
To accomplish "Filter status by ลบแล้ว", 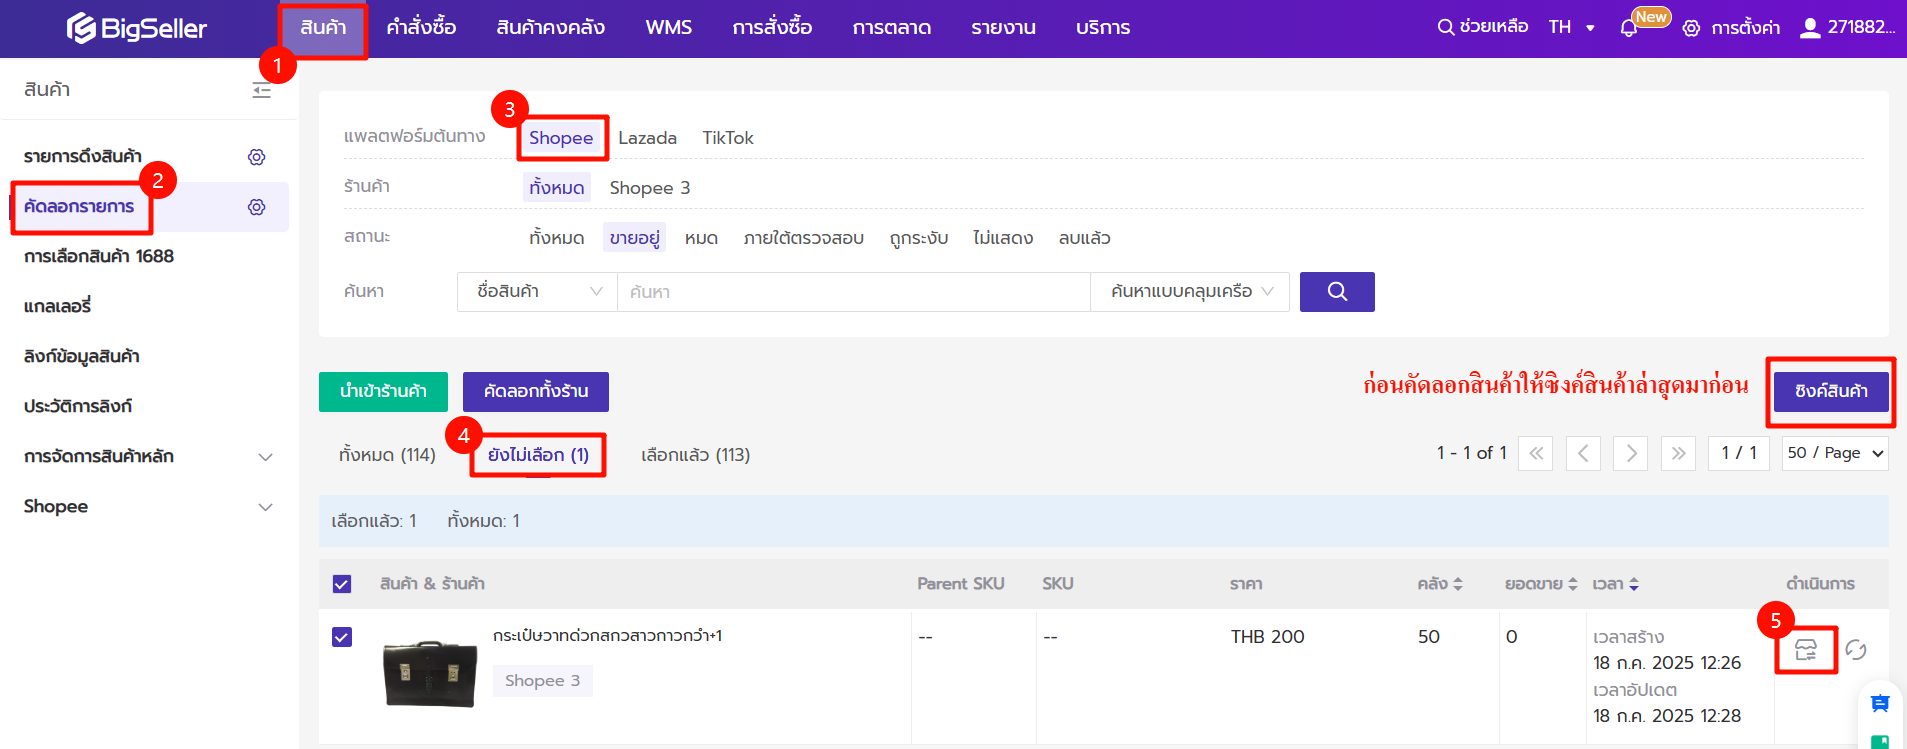I will [1084, 238].
